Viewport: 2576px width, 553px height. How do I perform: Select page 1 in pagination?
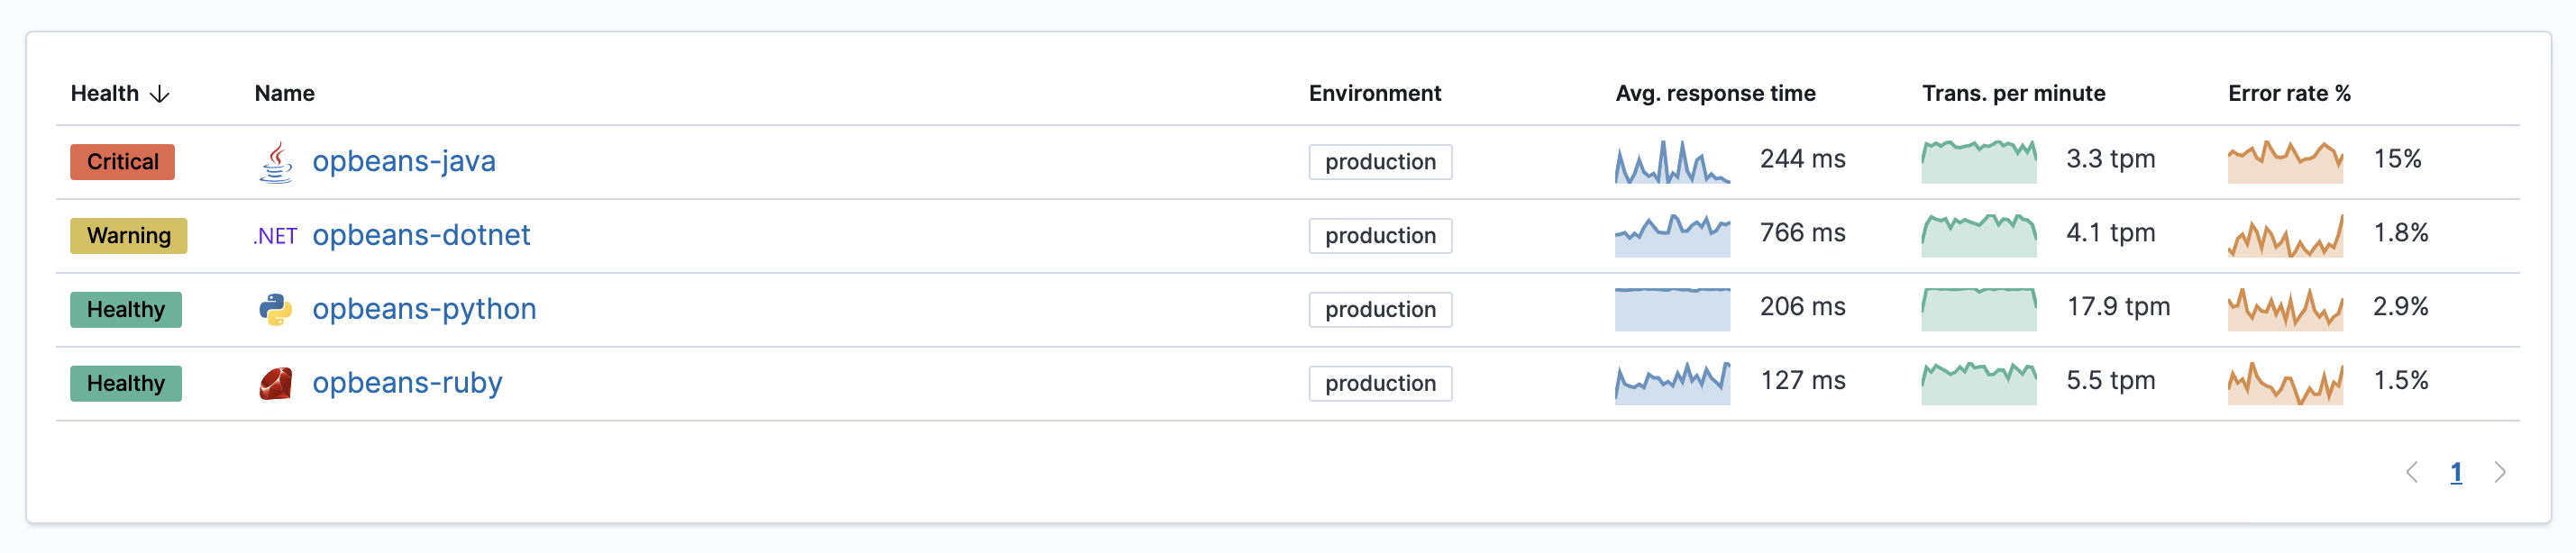pyautogui.click(x=2456, y=472)
